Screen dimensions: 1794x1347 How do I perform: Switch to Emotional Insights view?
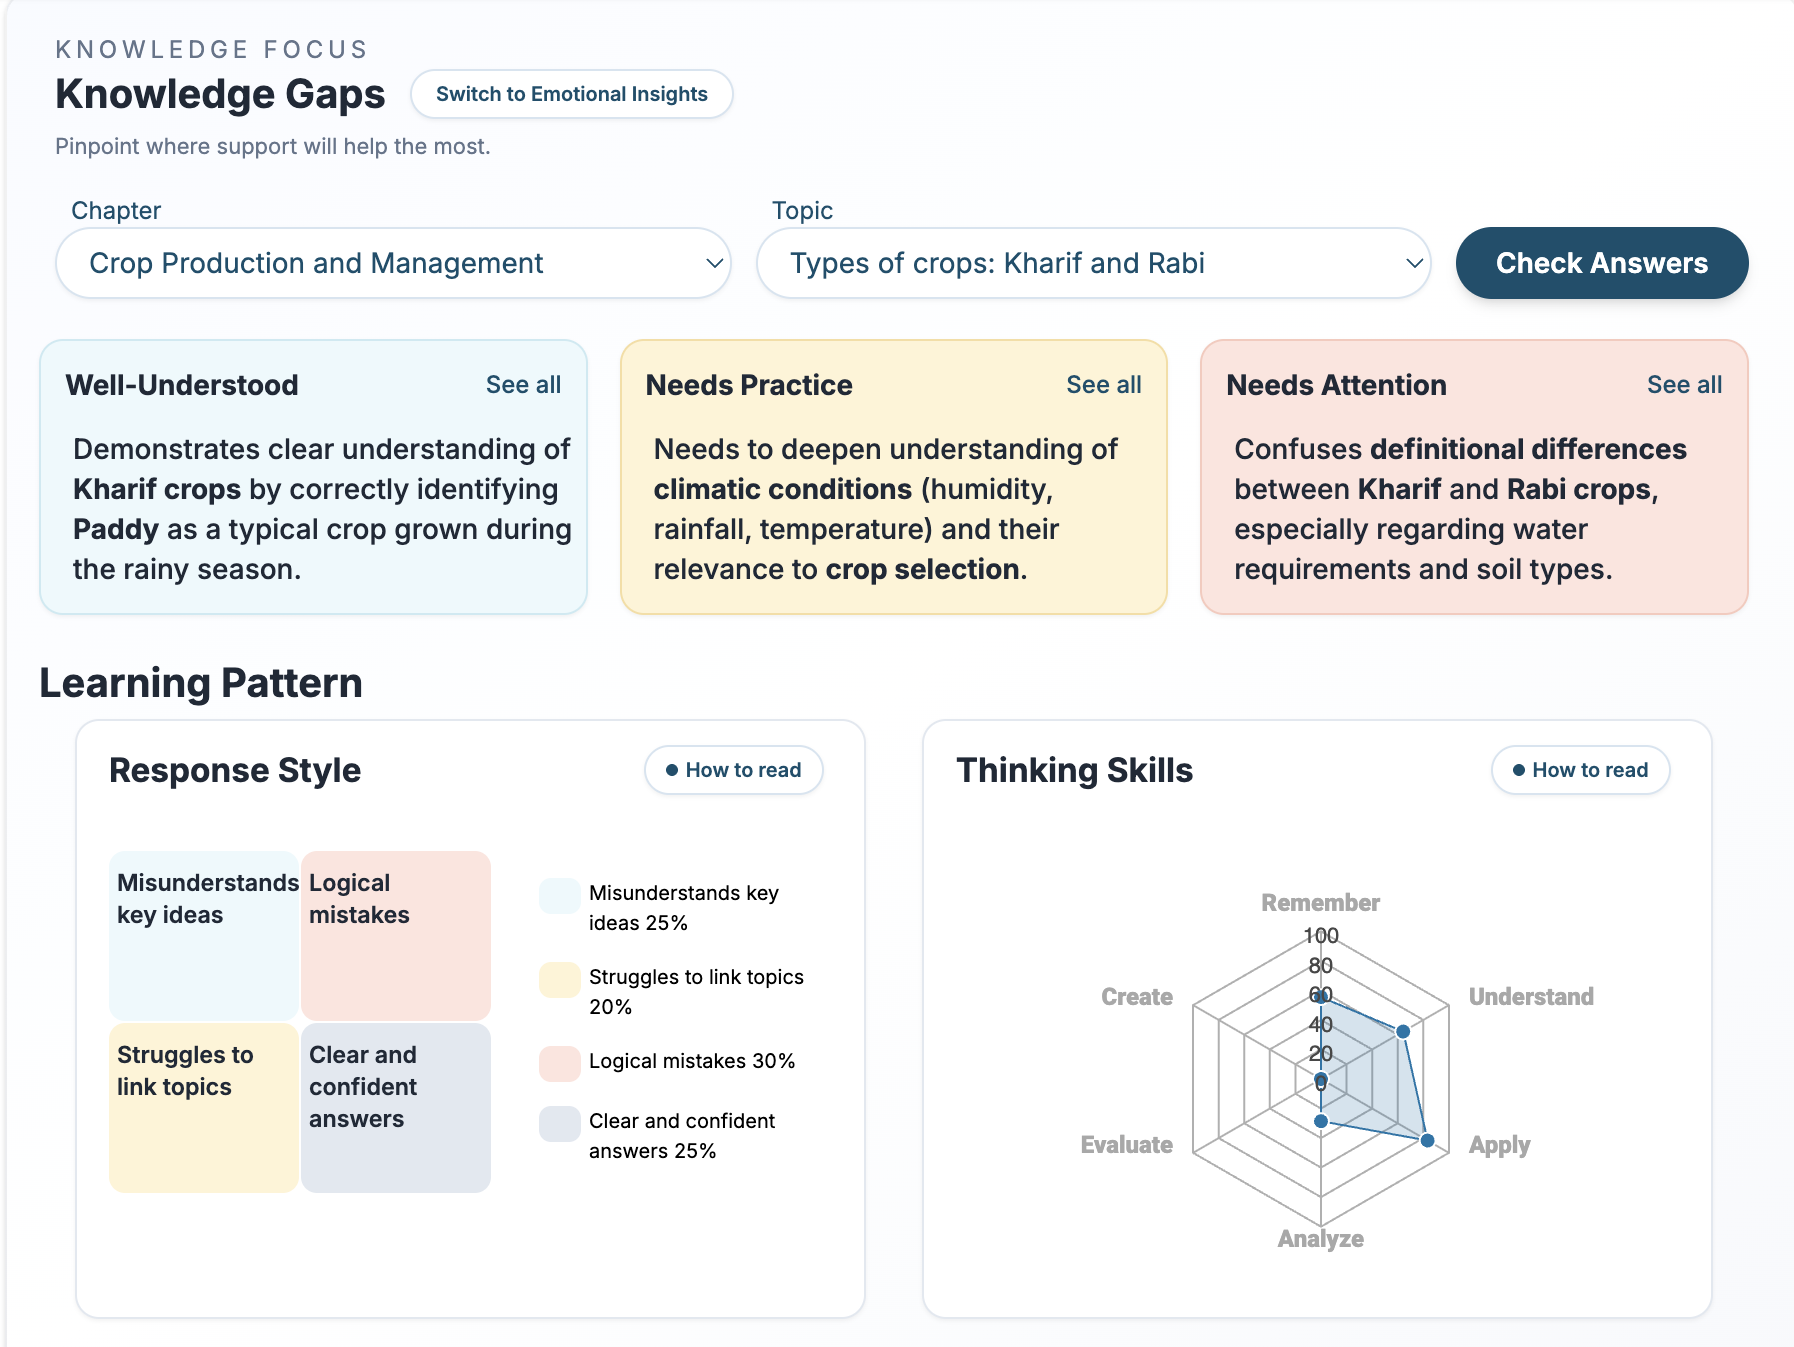click(571, 94)
